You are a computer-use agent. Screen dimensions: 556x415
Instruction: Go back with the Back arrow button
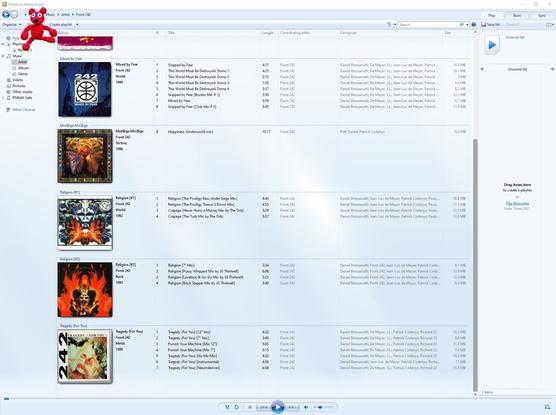pyautogui.click(x=6, y=15)
